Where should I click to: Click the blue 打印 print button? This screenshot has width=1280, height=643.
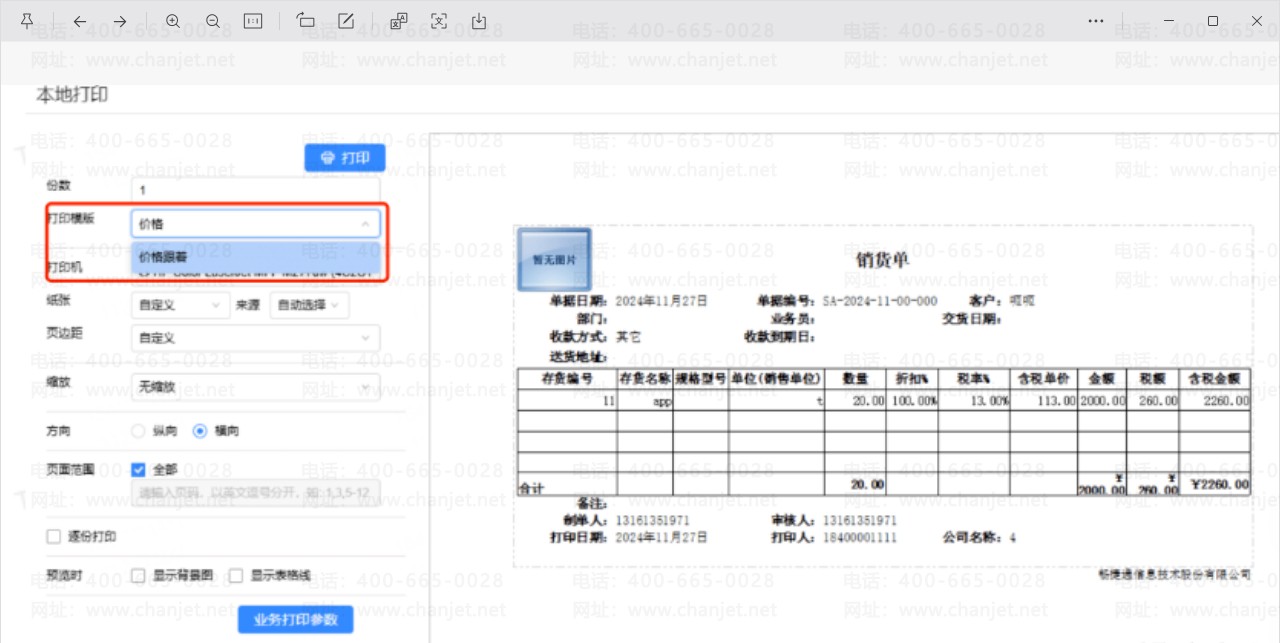click(345, 158)
